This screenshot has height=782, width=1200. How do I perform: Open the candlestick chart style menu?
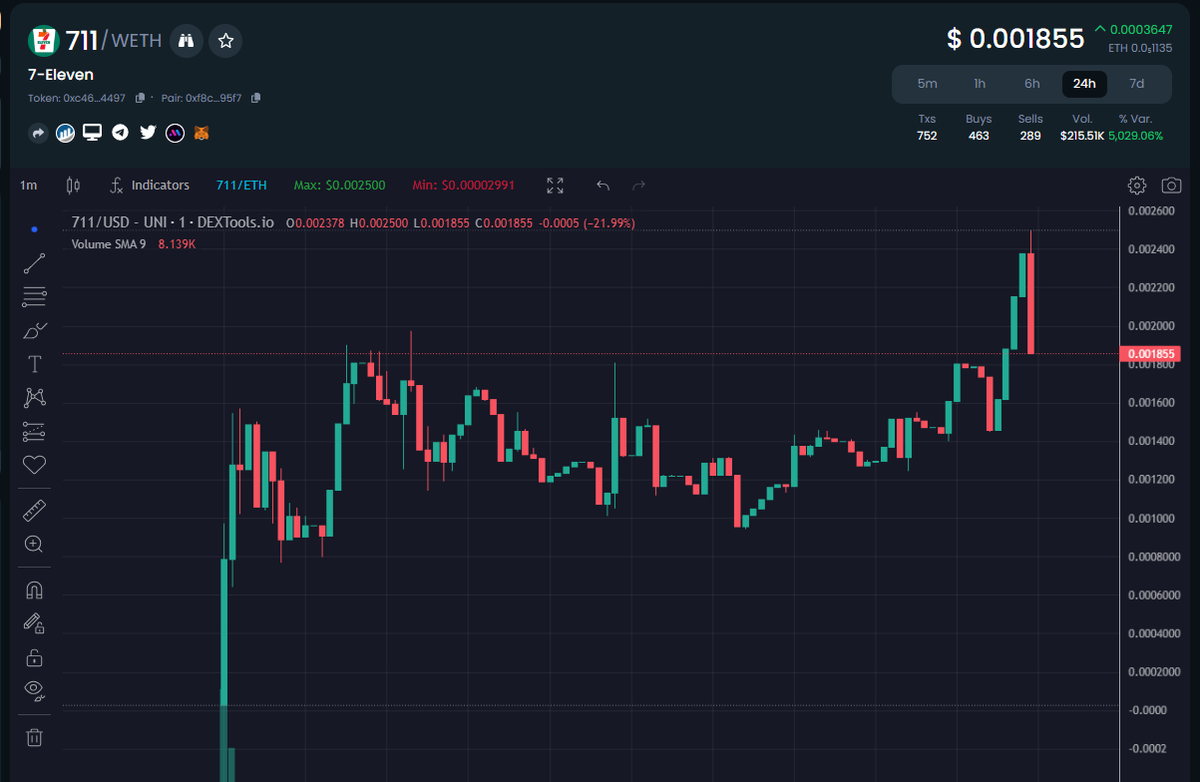tap(72, 185)
